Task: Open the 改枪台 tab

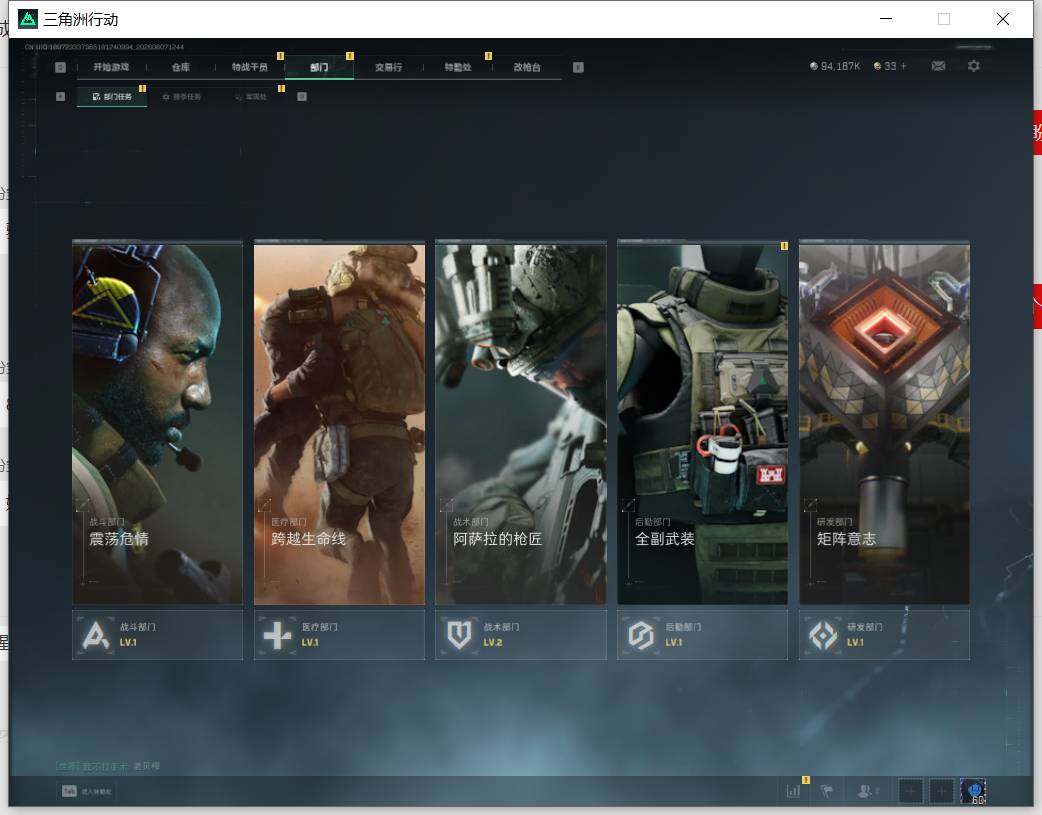Action: click(x=527, y=67)
